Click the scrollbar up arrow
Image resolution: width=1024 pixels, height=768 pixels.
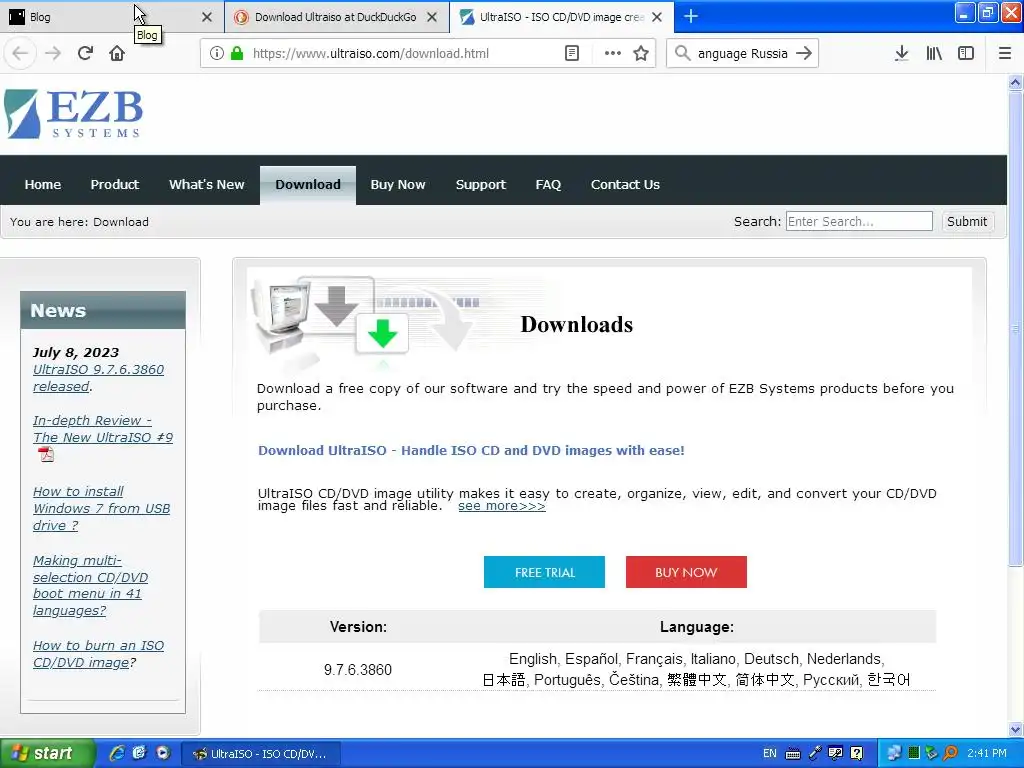(1015, 82)
